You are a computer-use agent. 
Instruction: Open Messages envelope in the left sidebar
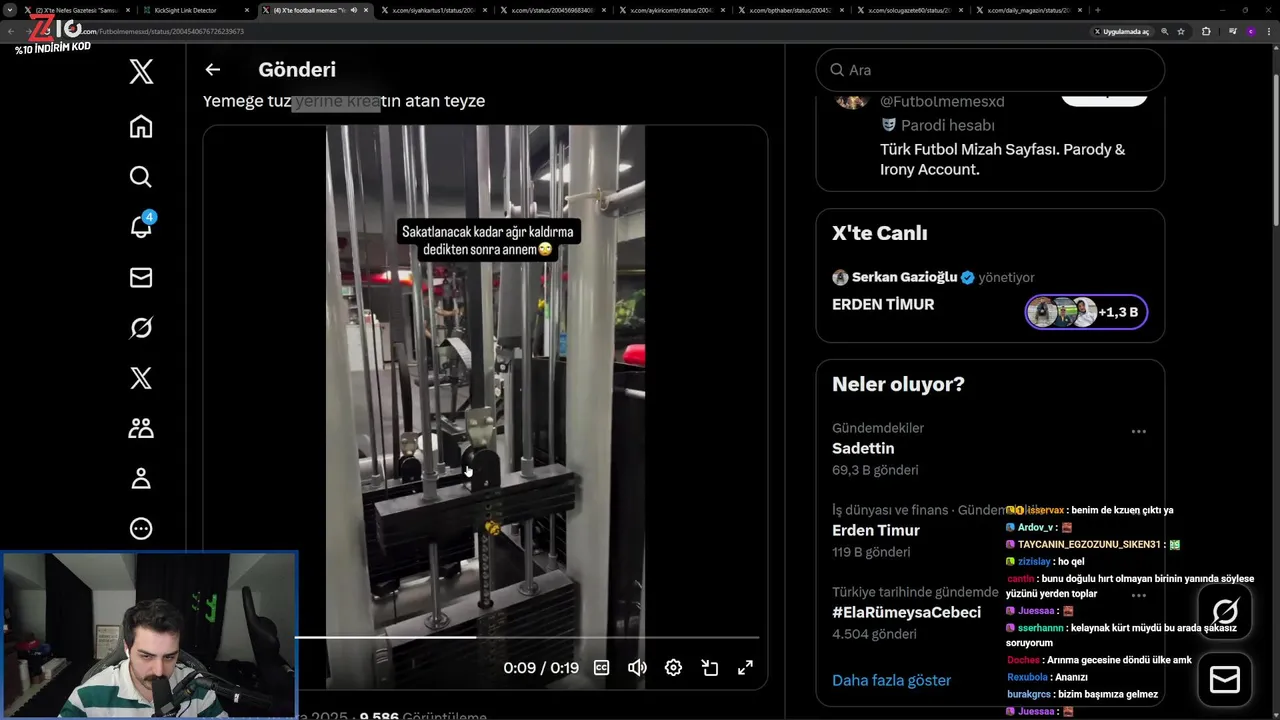coord(141,277)
